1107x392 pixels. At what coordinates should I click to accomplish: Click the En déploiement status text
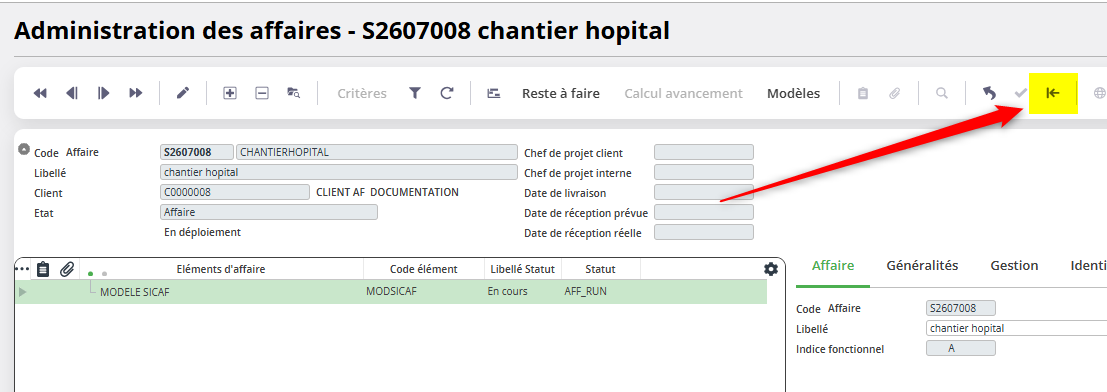pyautogui.click(x=202, y=232)
